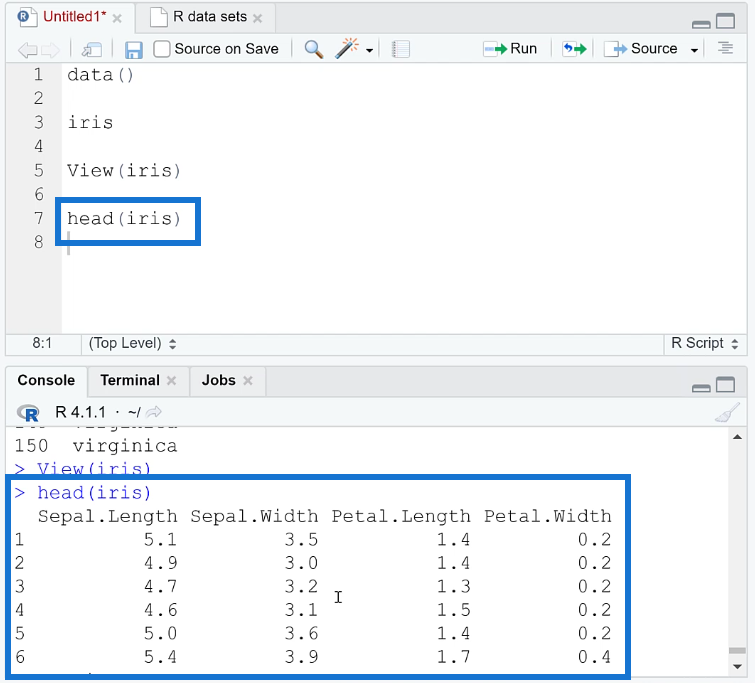Viewport: 755px width, 683px height.
Task: Click the Source button
Action: pos(641,49)
